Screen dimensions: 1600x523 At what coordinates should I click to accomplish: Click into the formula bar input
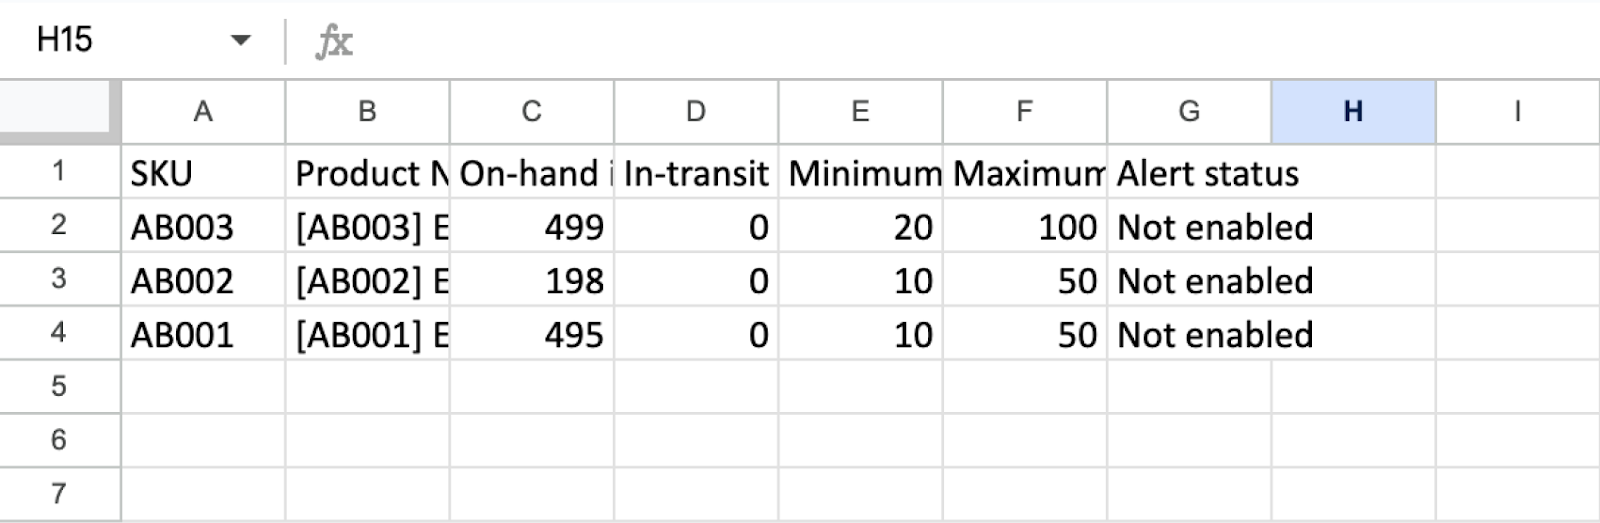tap(900, 41)
